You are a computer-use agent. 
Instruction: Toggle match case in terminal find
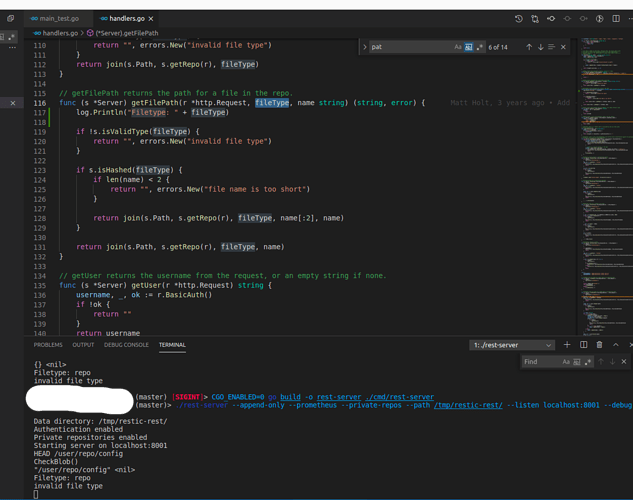click(x=566, y=362)
